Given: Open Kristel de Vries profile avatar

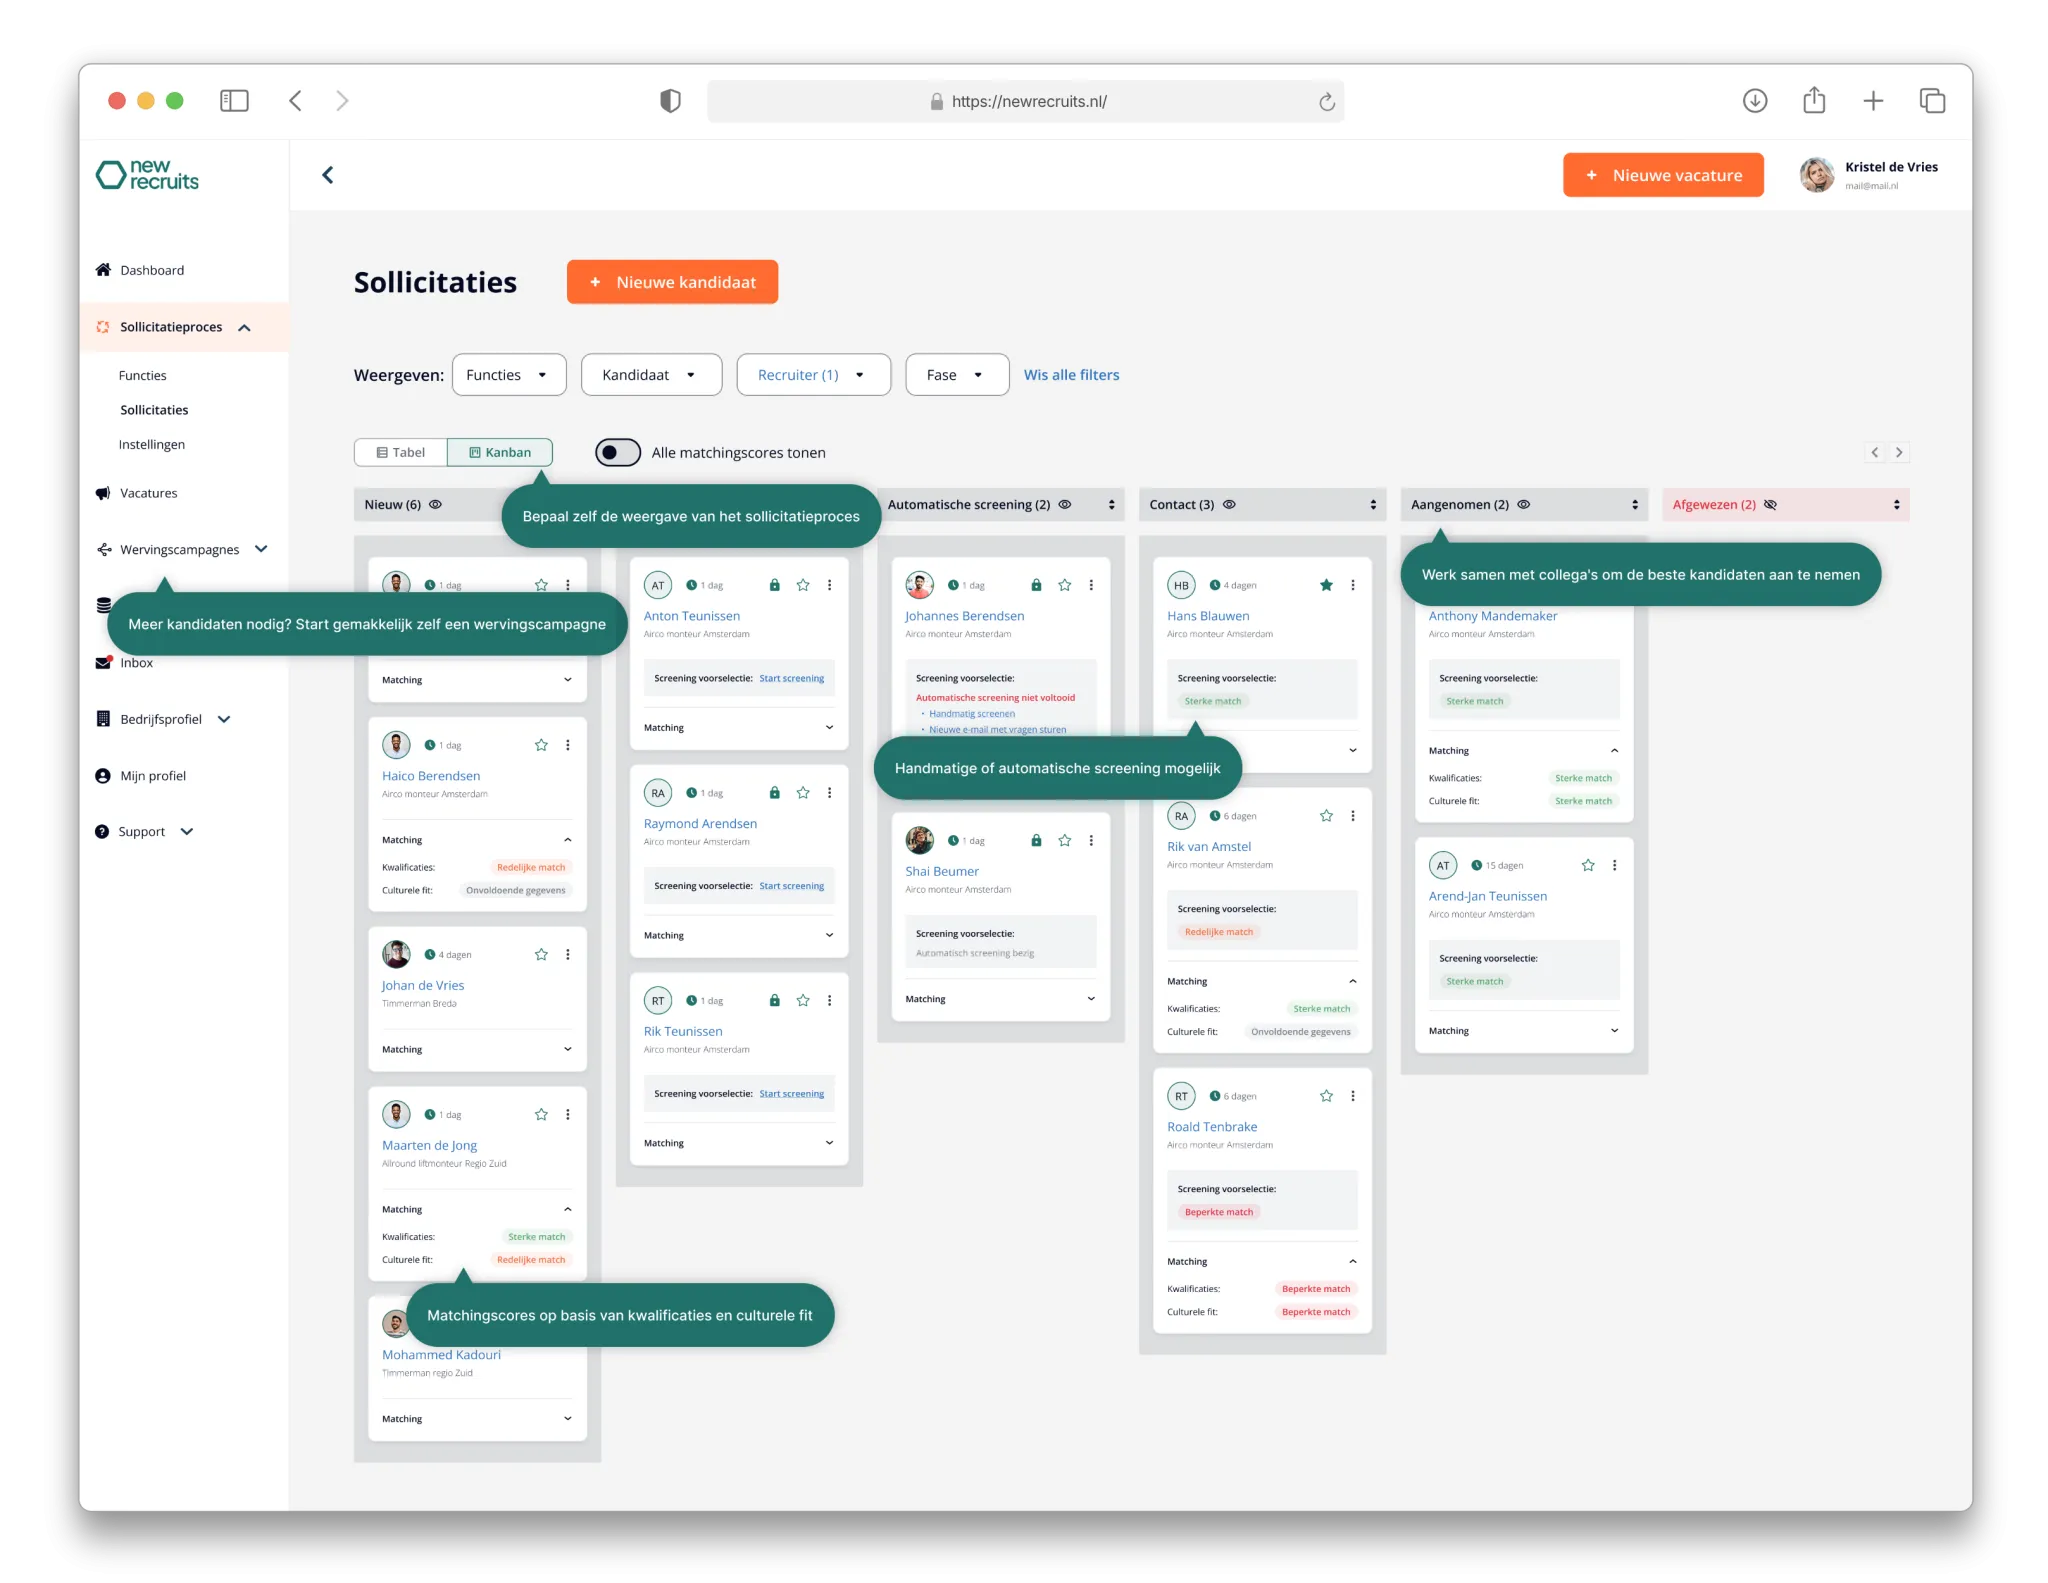Looking at the screenshot, I should [x=1817, y=174].
